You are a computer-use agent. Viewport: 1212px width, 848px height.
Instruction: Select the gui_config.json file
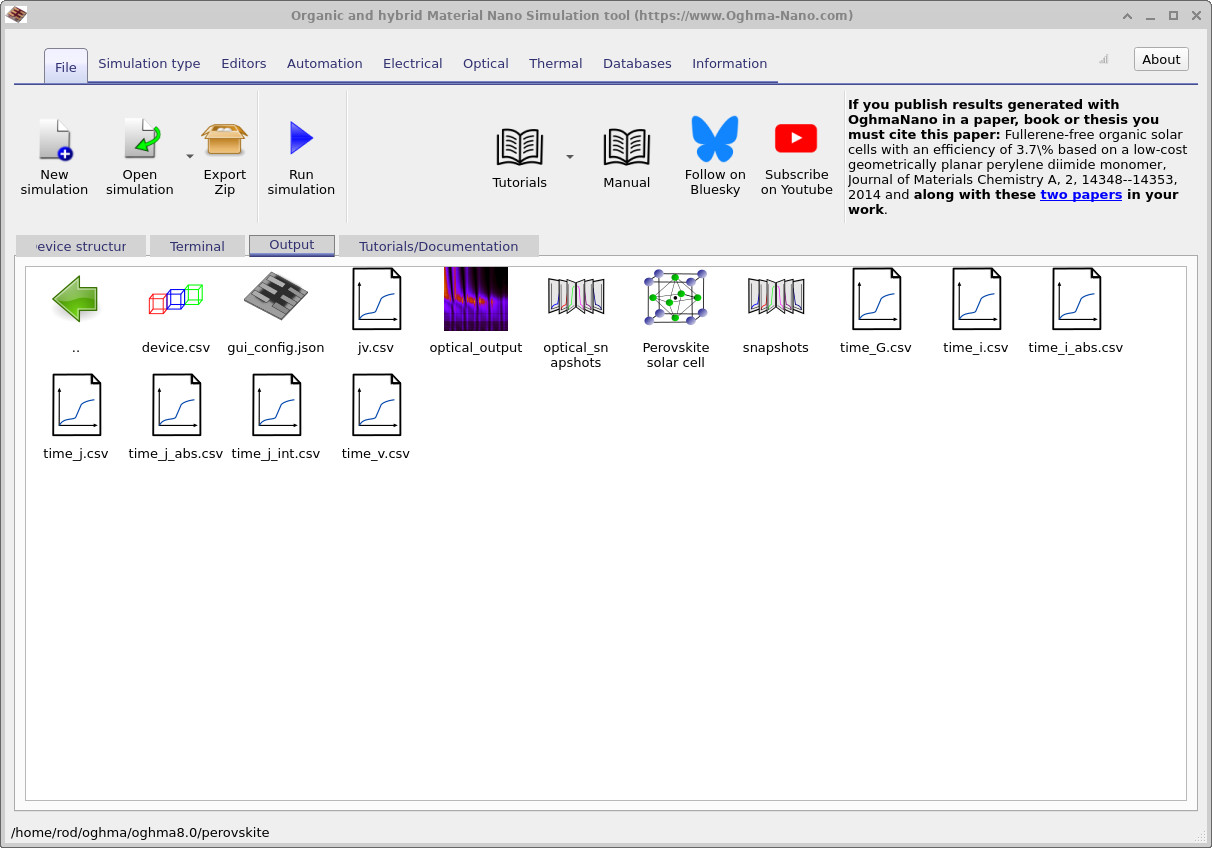276,299
